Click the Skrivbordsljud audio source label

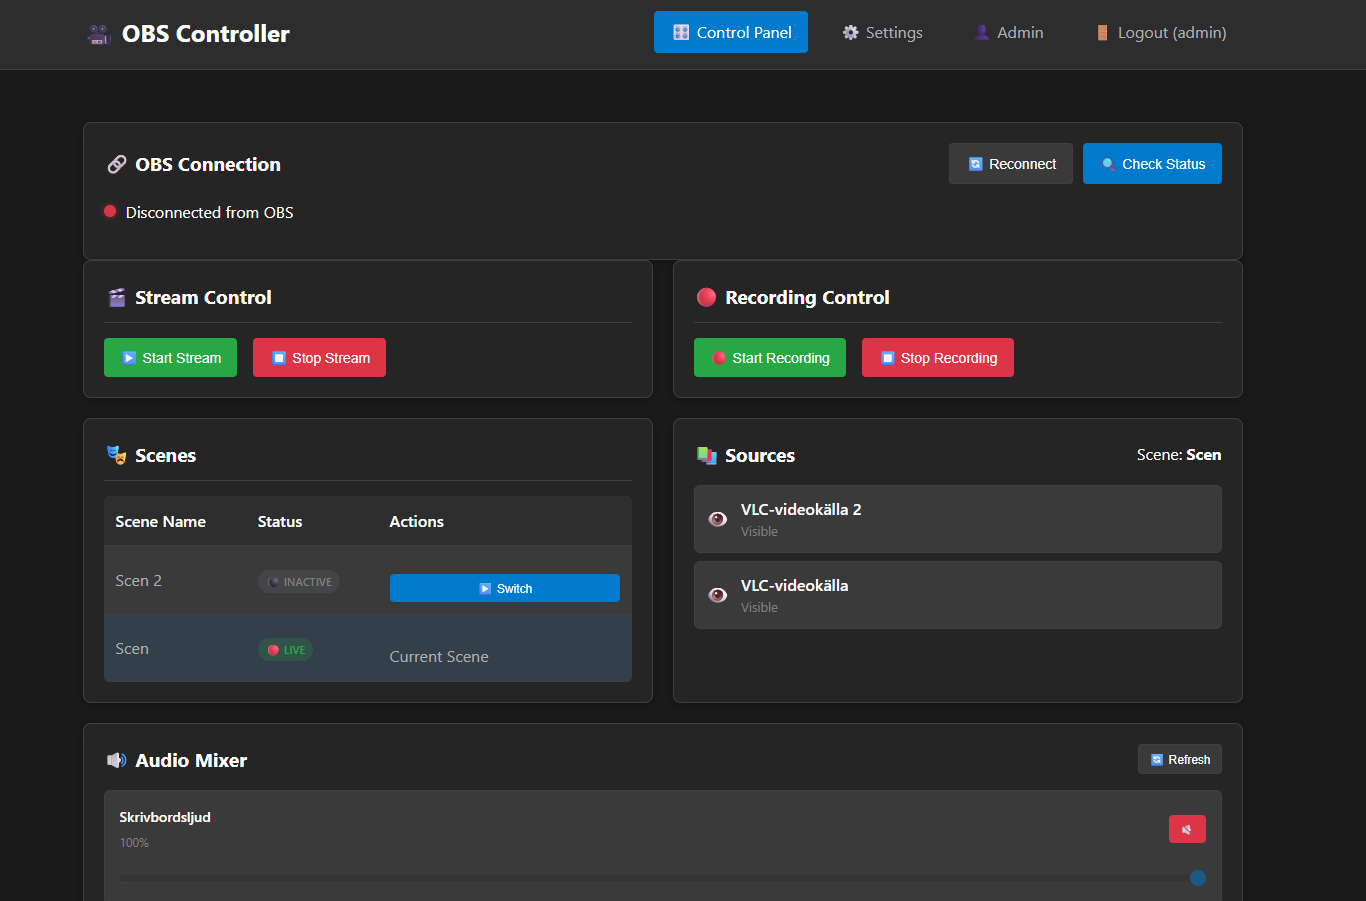coord(165,817)
